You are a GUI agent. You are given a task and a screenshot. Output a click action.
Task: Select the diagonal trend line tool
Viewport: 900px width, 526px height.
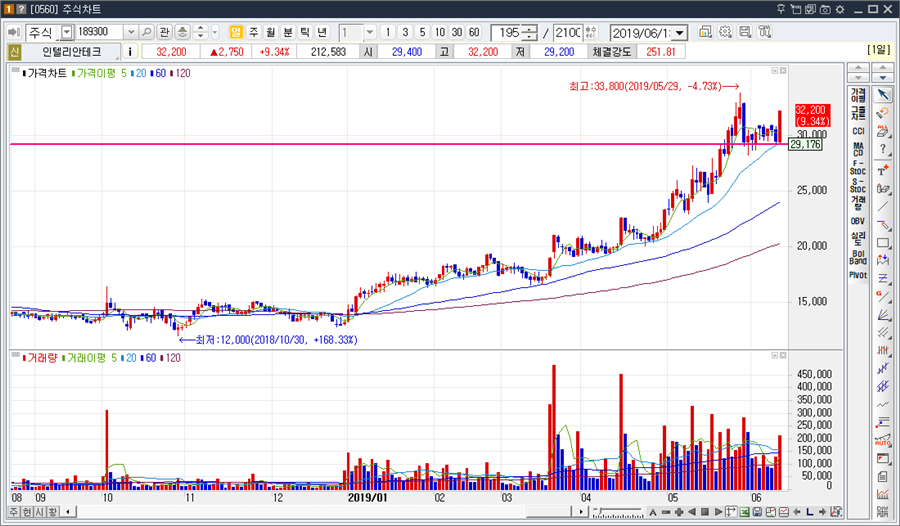tap(883, 207)
